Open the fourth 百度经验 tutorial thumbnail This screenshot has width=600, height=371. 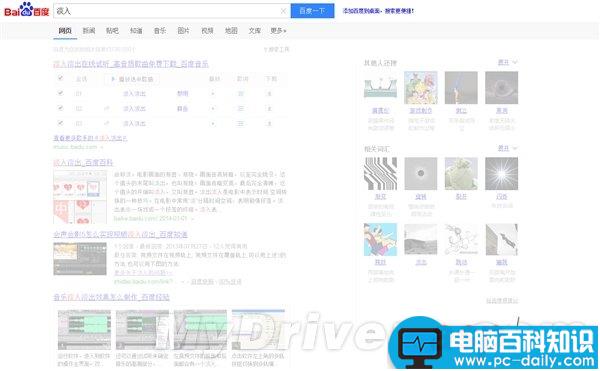258,330
